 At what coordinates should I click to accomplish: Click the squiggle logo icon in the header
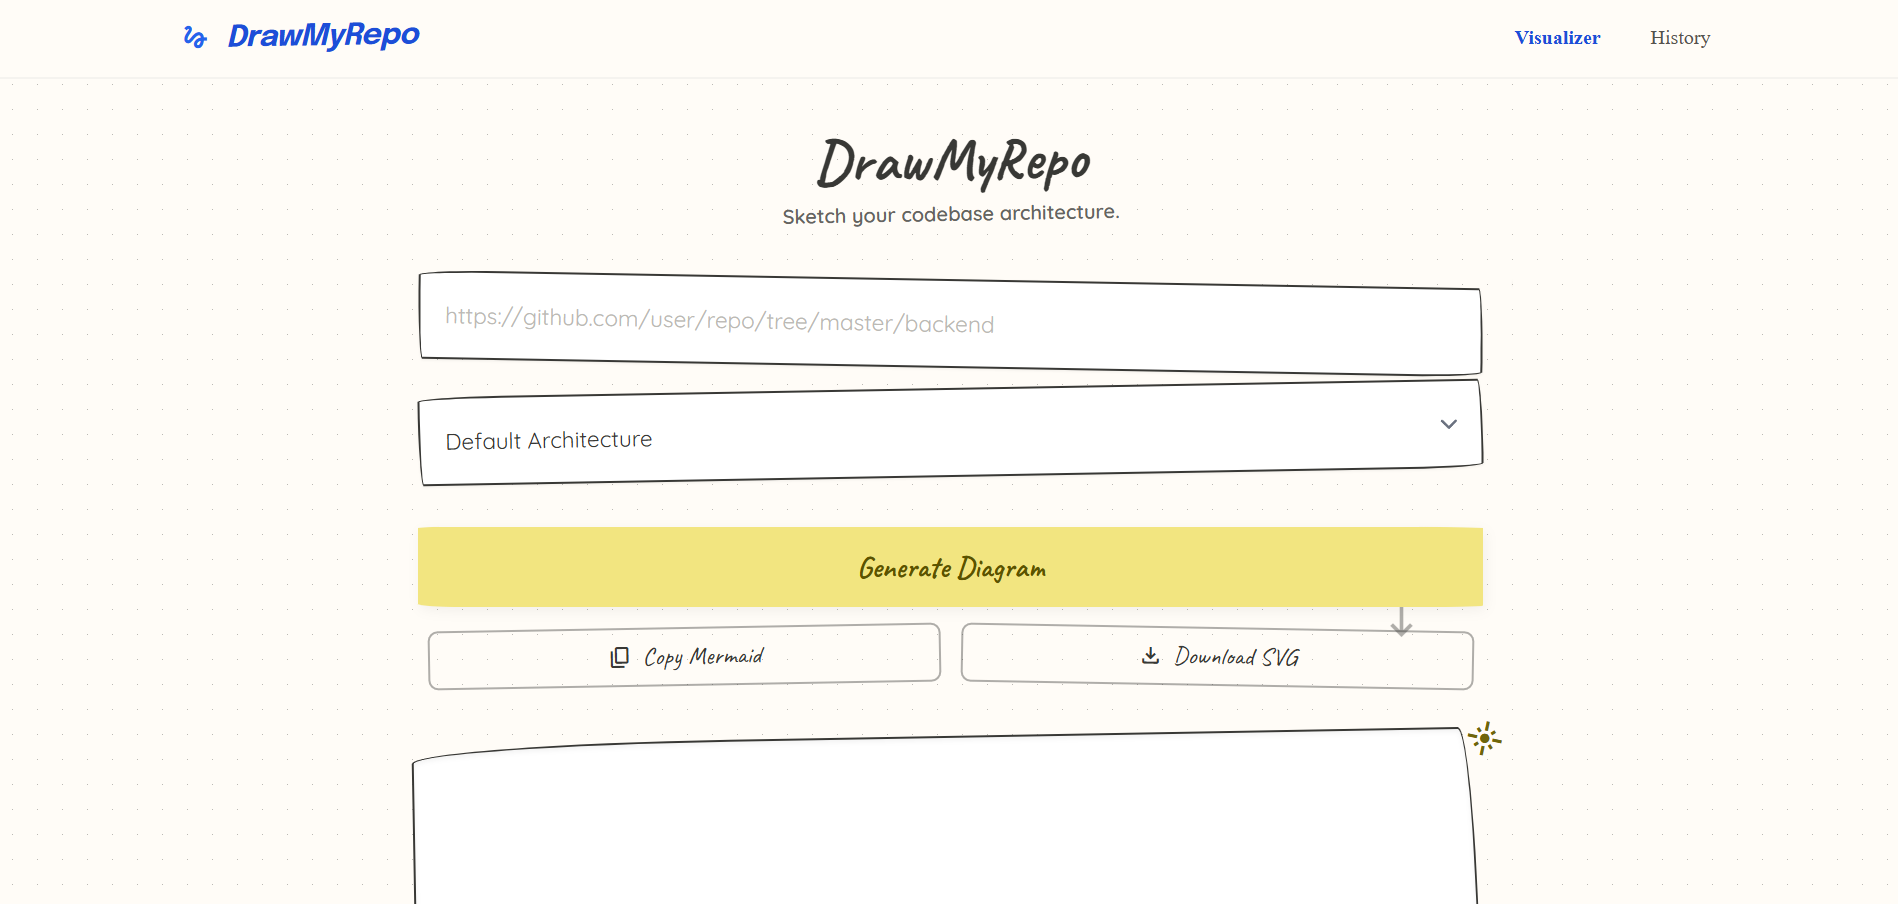click(195, 38)
